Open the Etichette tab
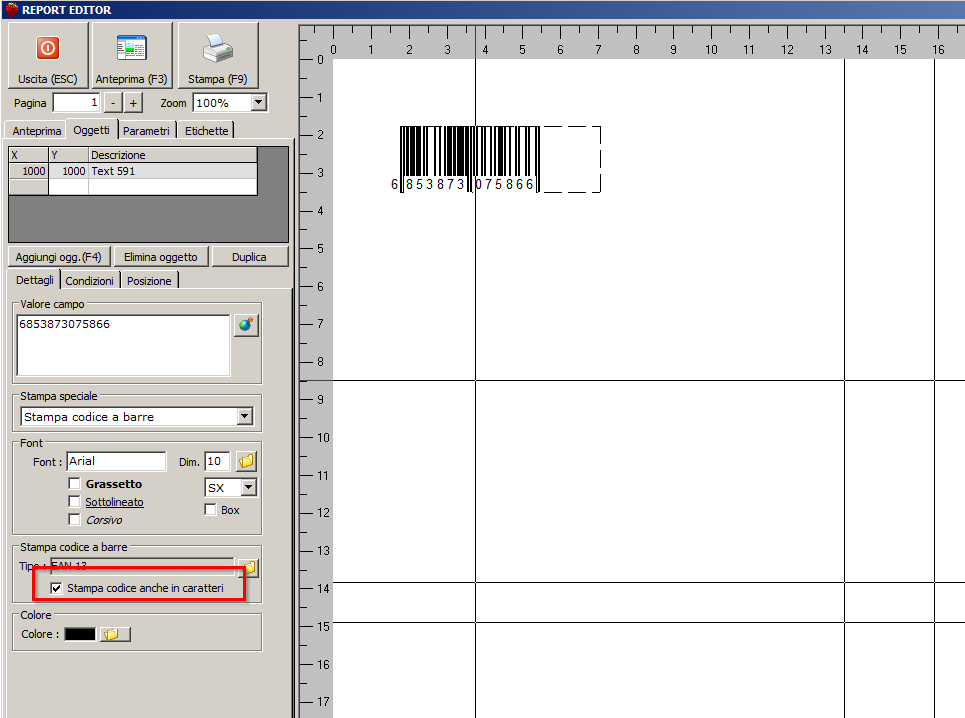This screenshot has height=718, width=965. (x=206, y=130)
